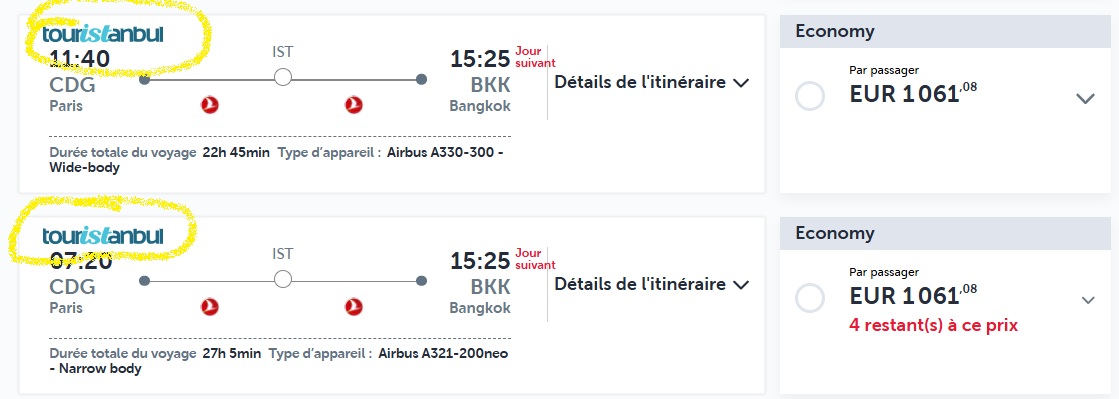The height and width of the screenshot is (399, 1119).
Task: Click the IST stopover circle on the 22h 45min flight
Action: coord(283,77)
